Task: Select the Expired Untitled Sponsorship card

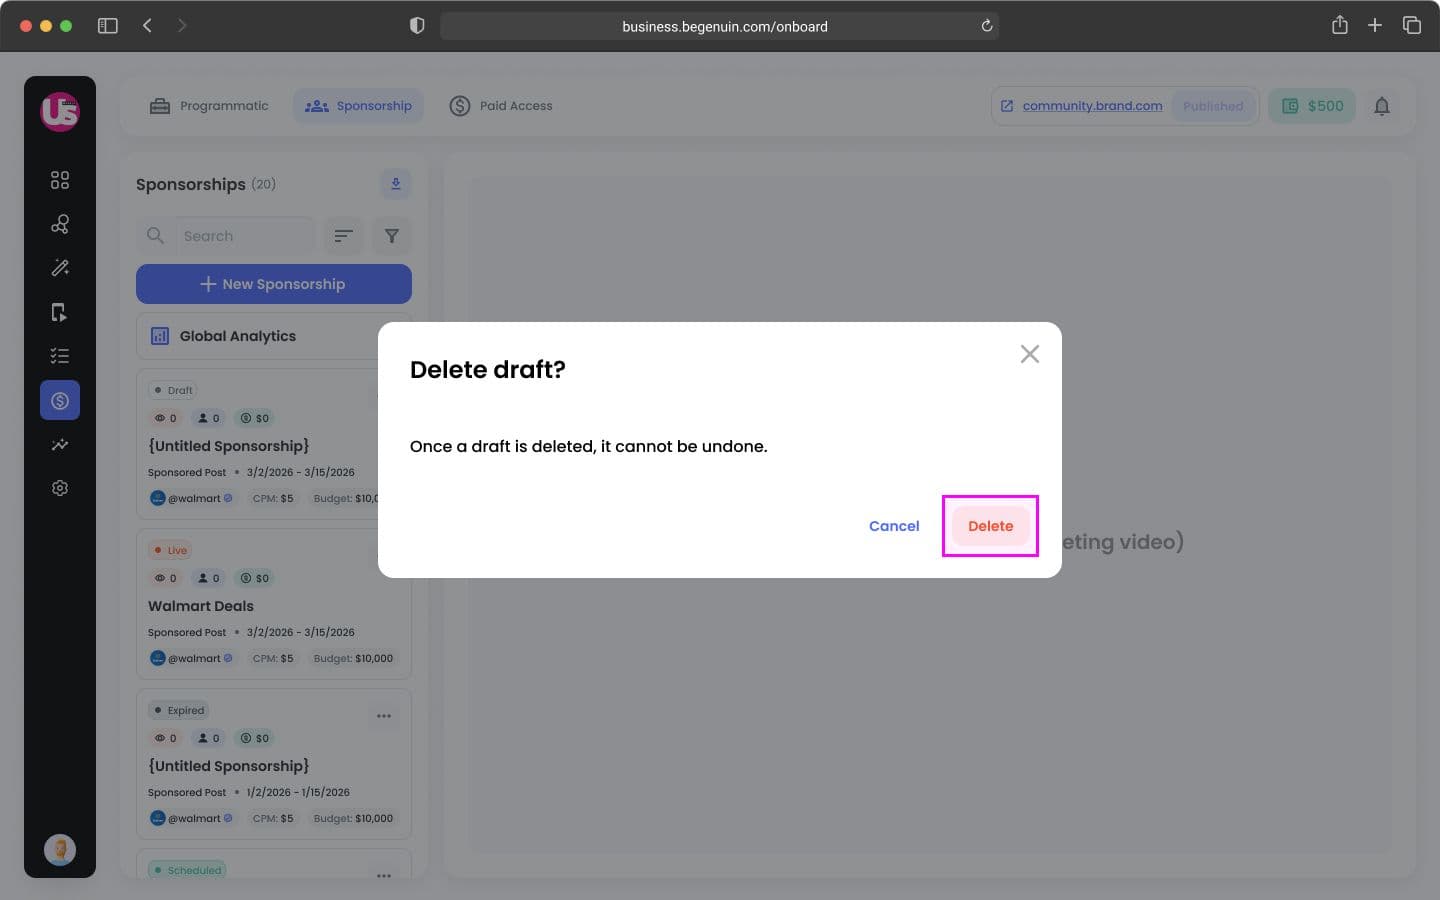Action: pyautogui.click(x=274, y=764)
